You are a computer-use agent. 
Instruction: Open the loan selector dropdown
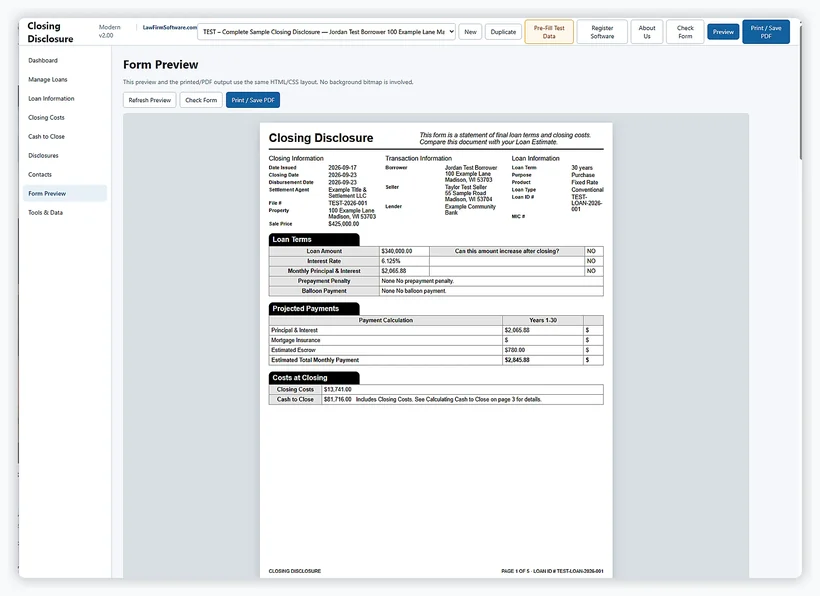coord(326,32)
